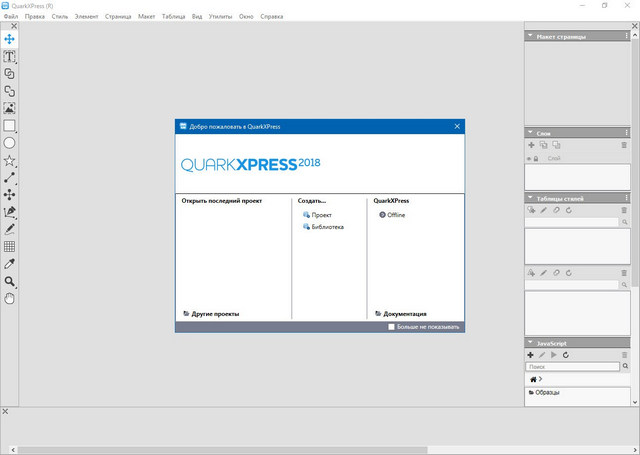Select the Rectangle Box tool
Screen dimensions: 640x455
click(x=9, y=126)
